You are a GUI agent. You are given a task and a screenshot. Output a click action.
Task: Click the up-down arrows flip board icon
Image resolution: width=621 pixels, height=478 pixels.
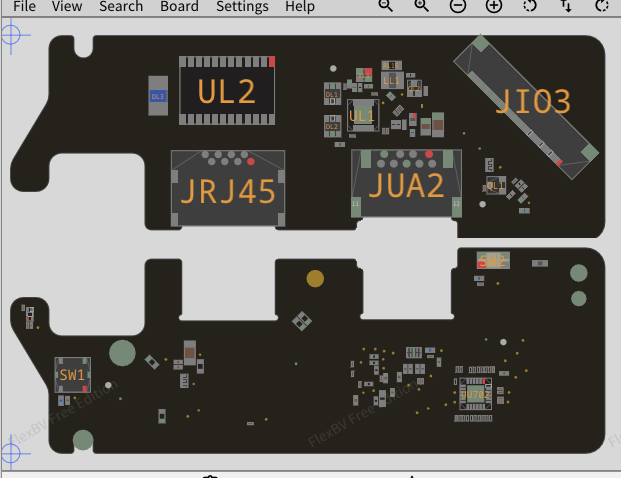pos(566,6)
